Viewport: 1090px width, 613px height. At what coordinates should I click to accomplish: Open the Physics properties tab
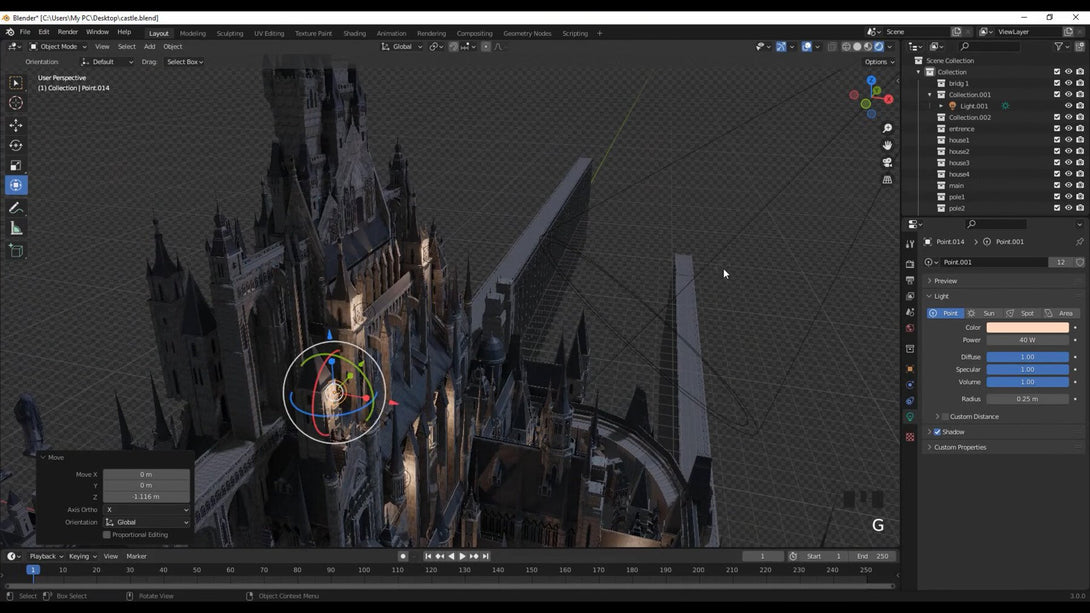[x=910, y=385]
